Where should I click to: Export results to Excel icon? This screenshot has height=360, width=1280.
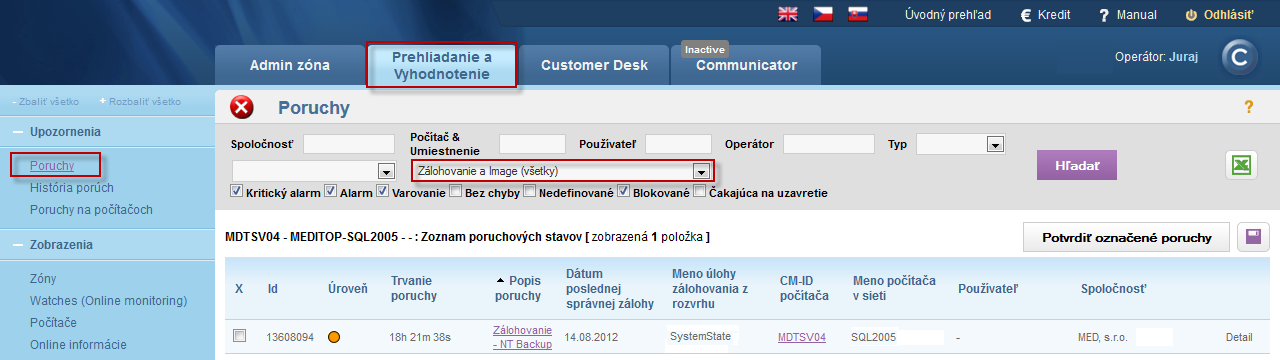click(x=1241, y=165)
